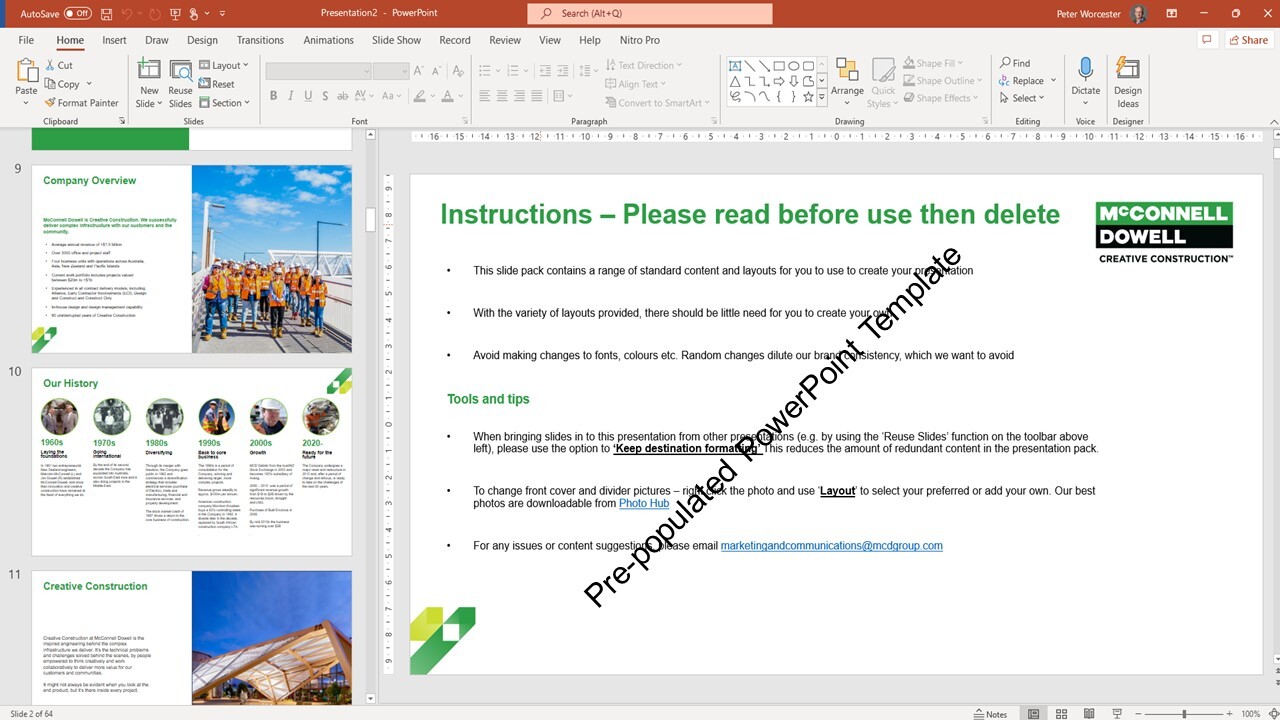Toggle text Shadow
1280x720 pixels.
(x=327, y=96)
